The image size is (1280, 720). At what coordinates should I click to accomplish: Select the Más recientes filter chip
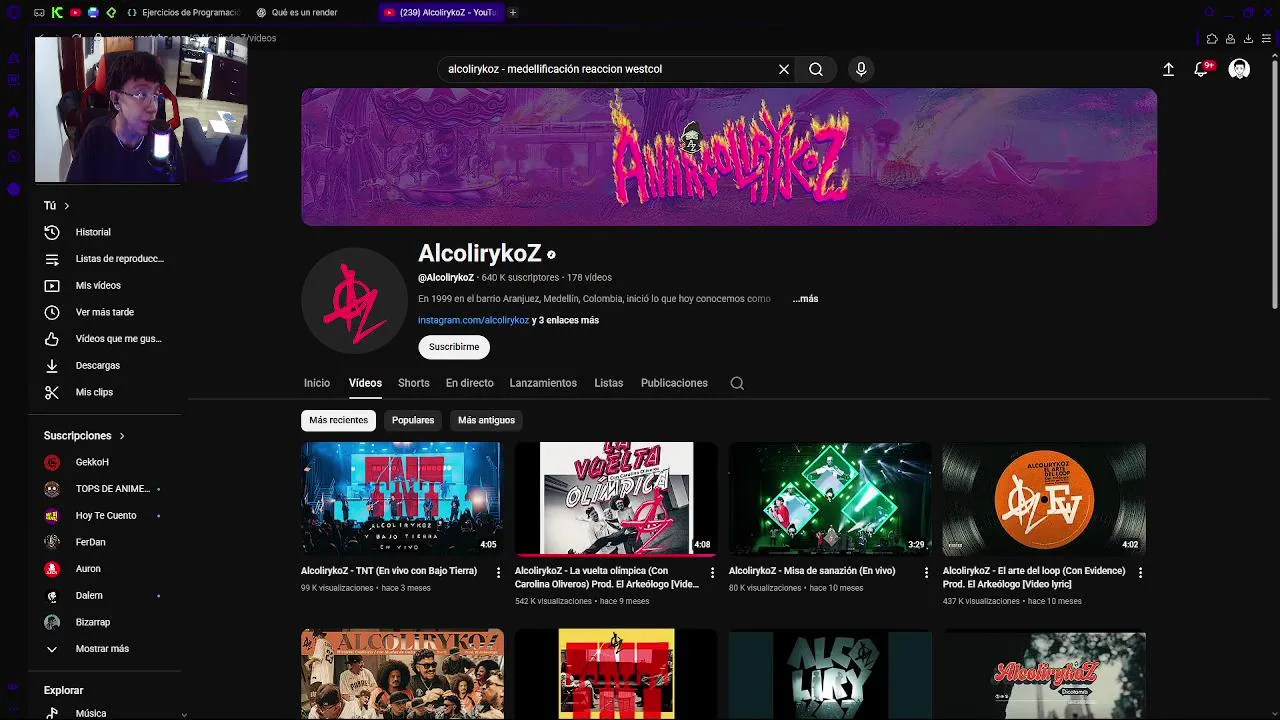(x=338, y=420)
